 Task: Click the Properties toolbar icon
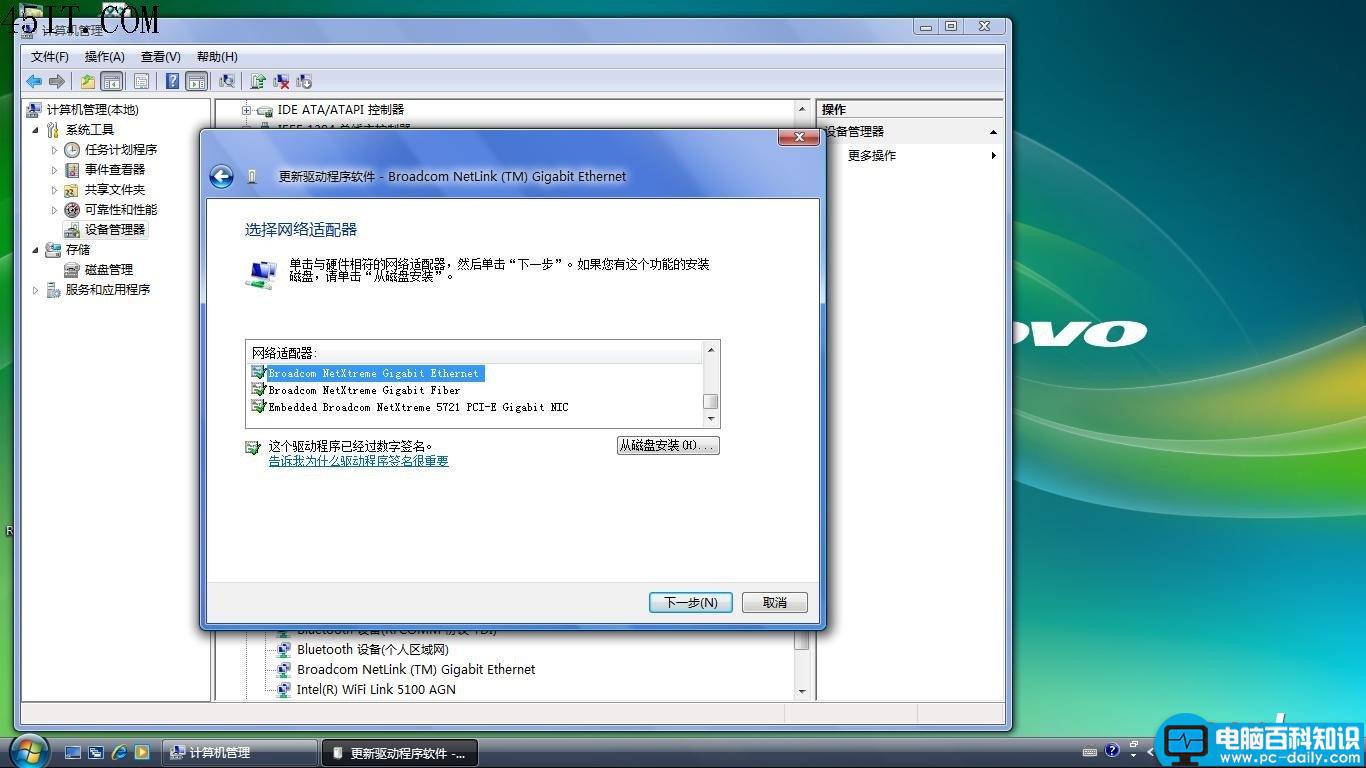coord(141,81)
